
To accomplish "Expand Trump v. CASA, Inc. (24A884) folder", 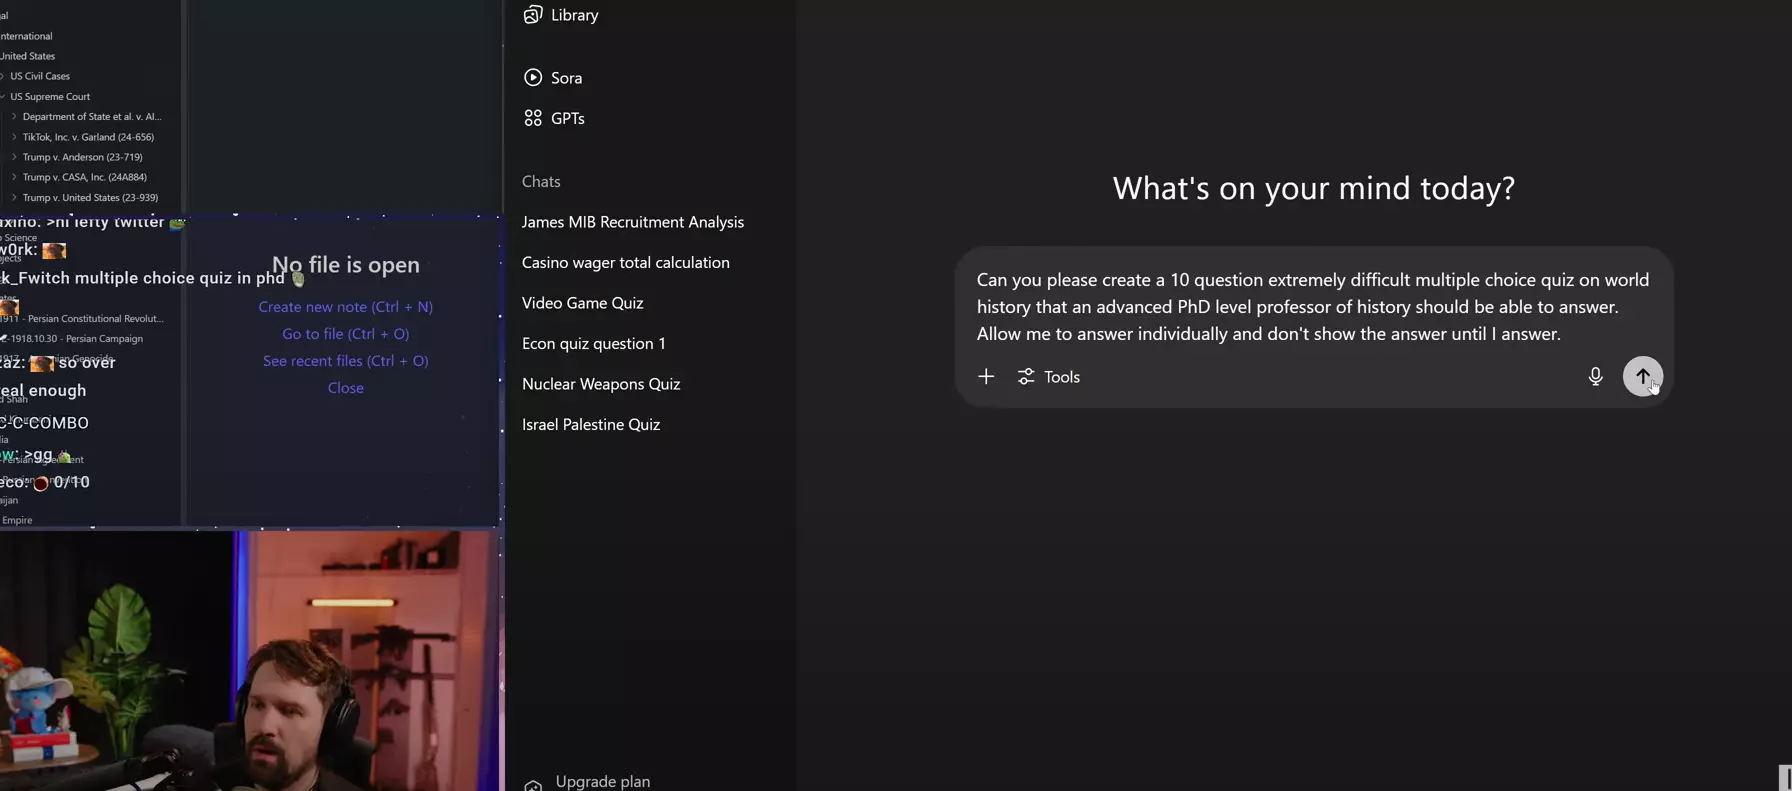I will [84, 177].
